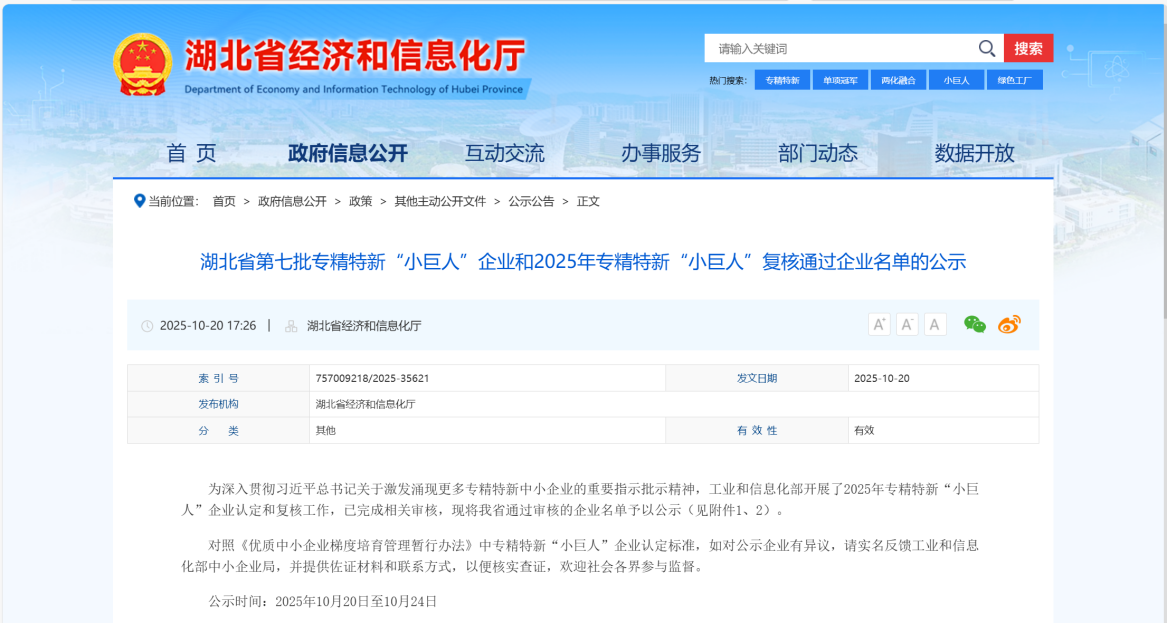Reset font size with plain A icon
Image resolution: width=1167 pixels, height=623 pixels.
[x=935, y=324]
